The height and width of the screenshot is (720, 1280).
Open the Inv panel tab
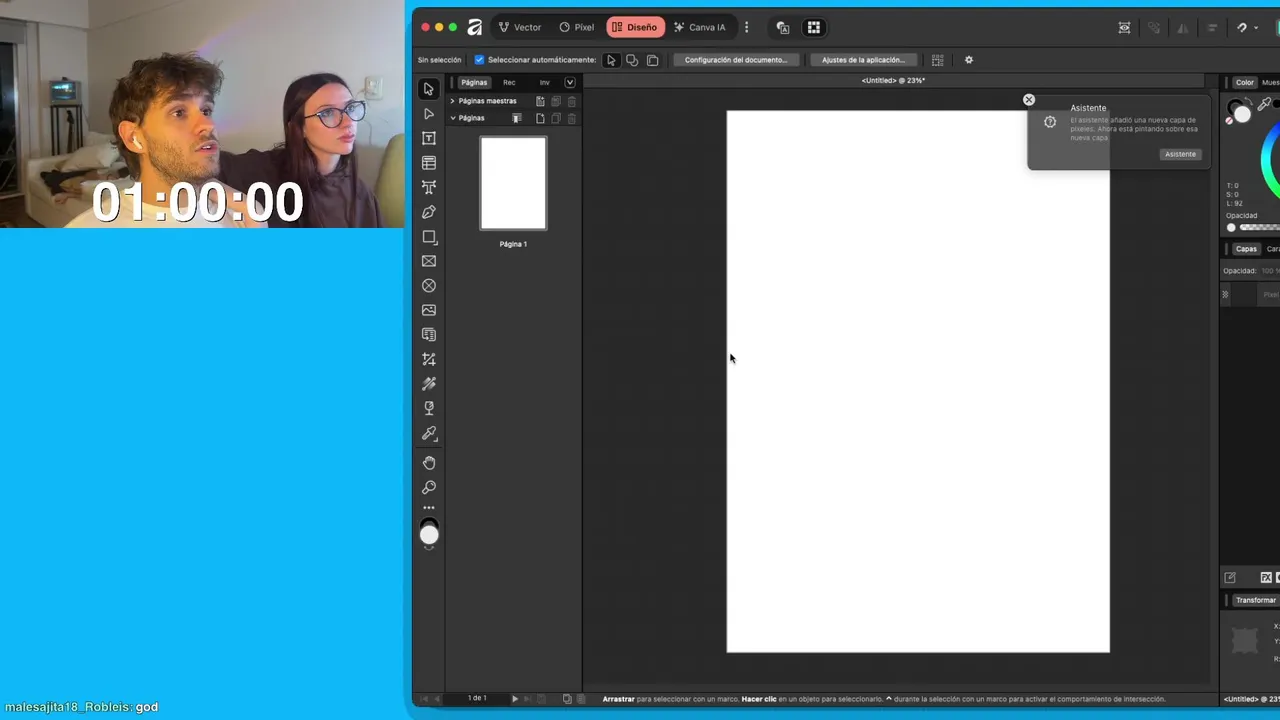(x=544, y=82)
